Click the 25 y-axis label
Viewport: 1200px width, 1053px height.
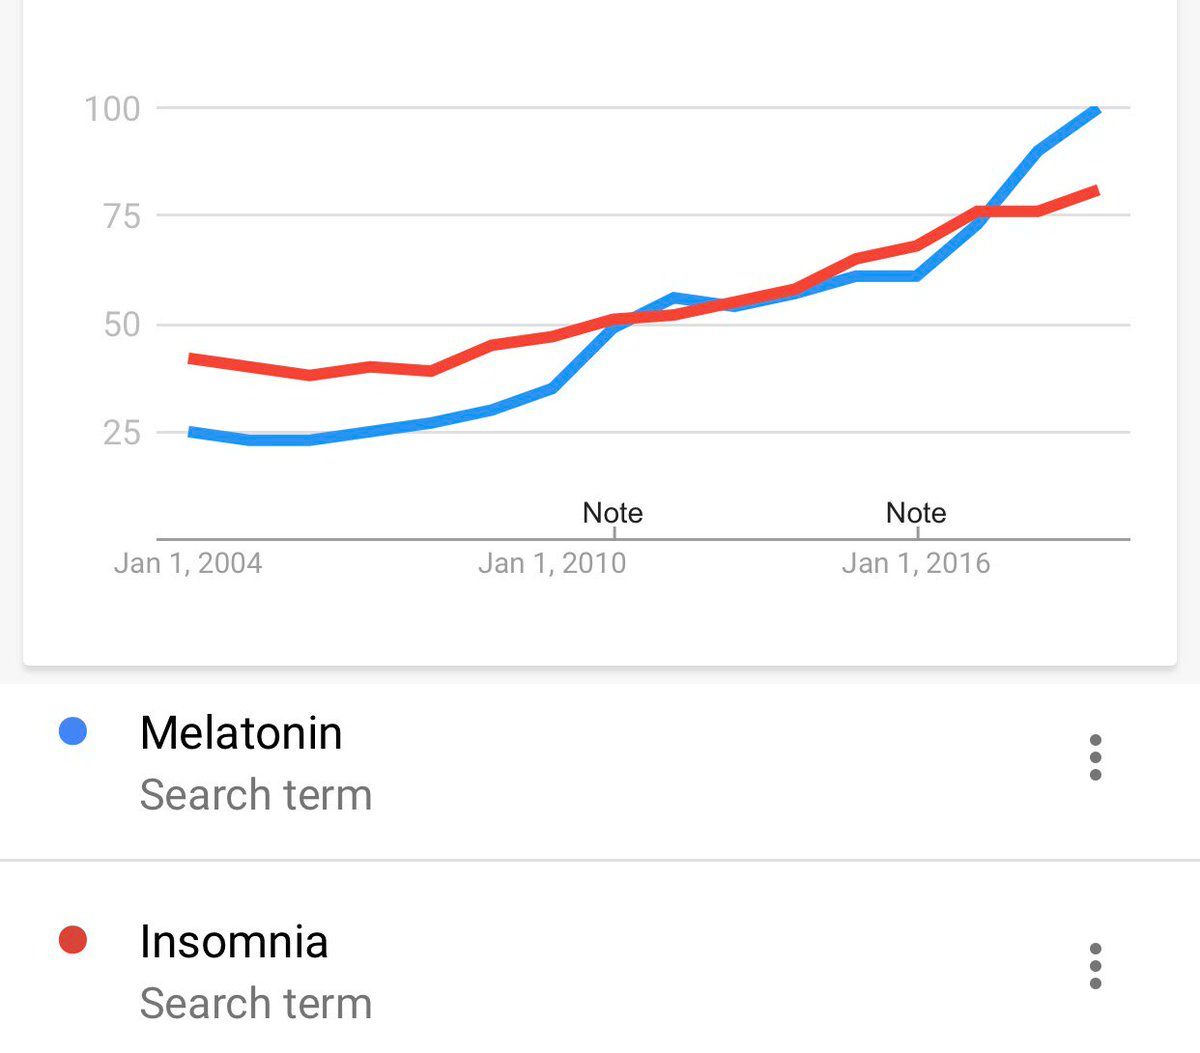tap(122, 433)
